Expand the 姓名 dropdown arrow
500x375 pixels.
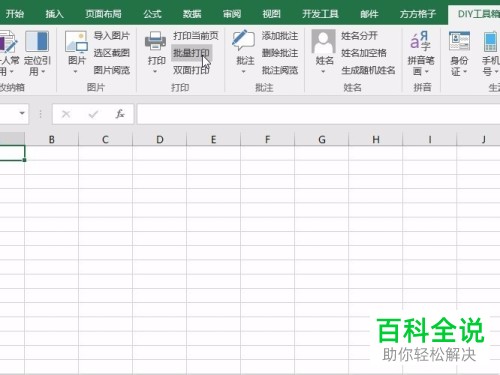click(x=323, y=72)
